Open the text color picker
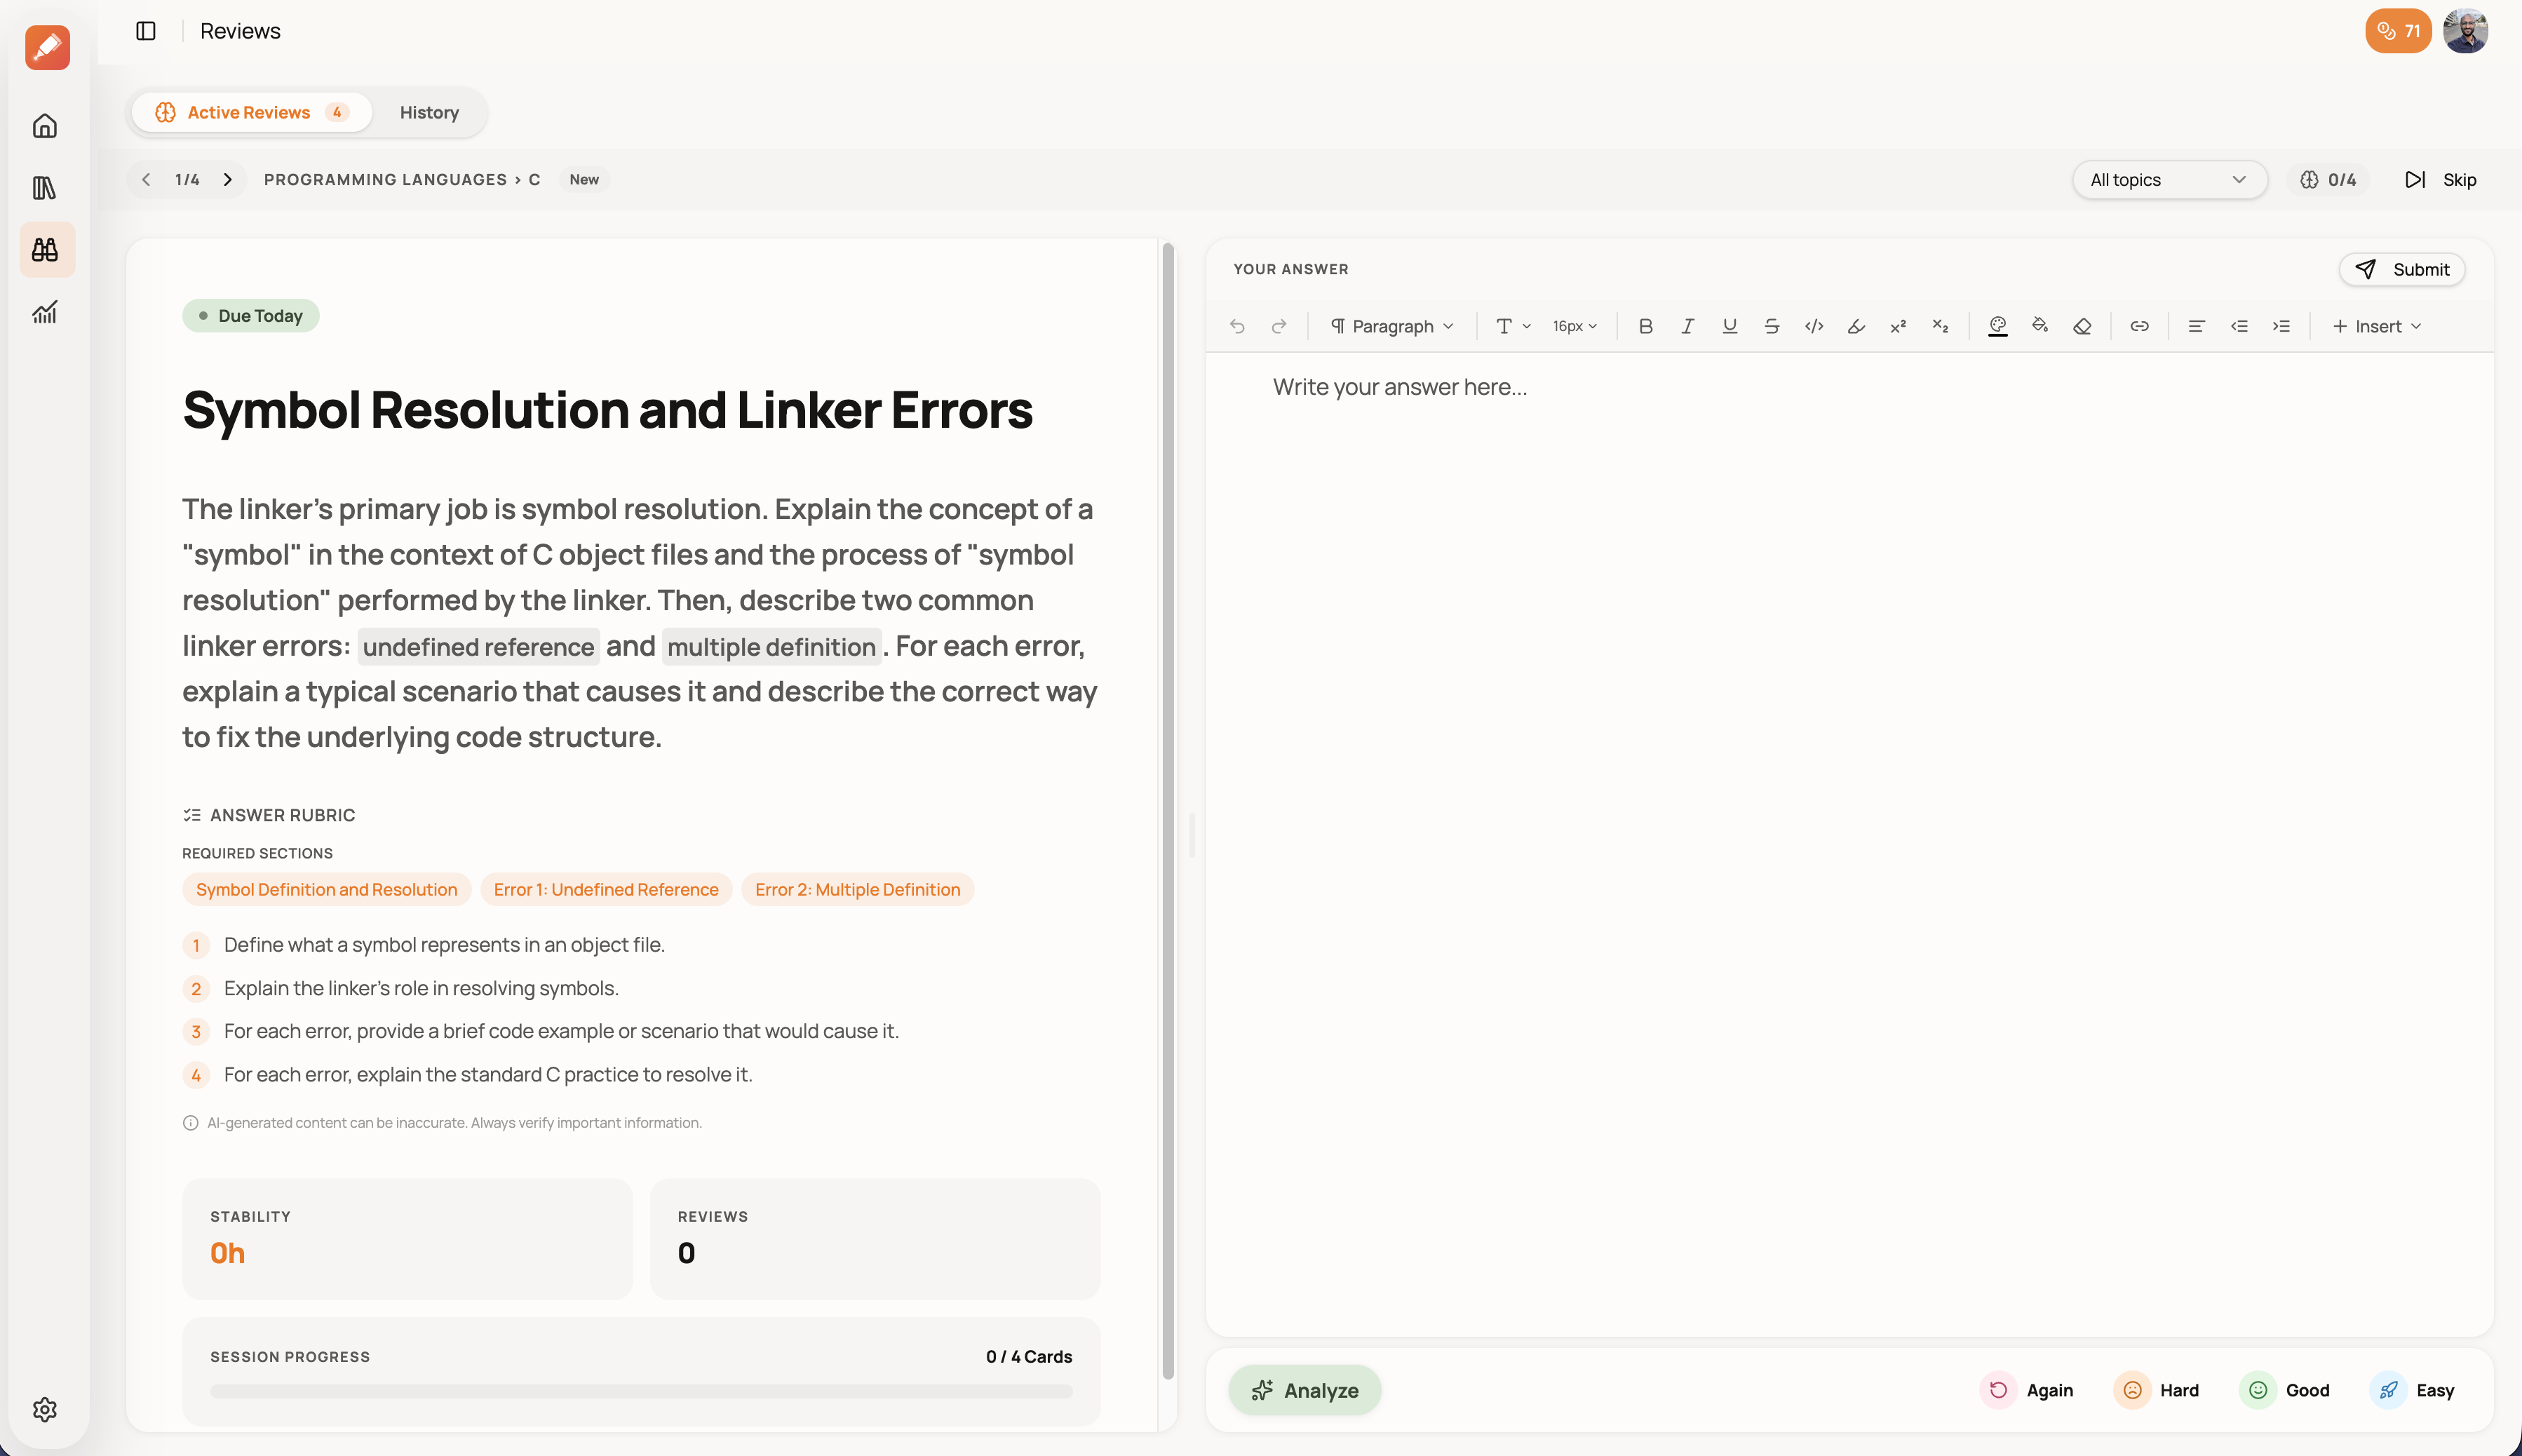The height and width of the screenshot is (1456, 2522). [1997, 326]
